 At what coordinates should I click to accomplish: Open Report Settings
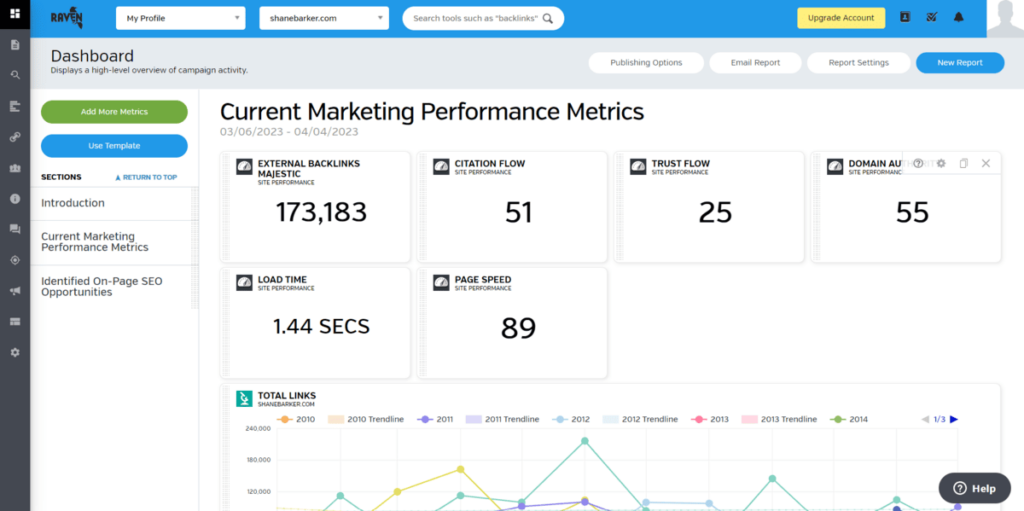[x=859, y=63]
